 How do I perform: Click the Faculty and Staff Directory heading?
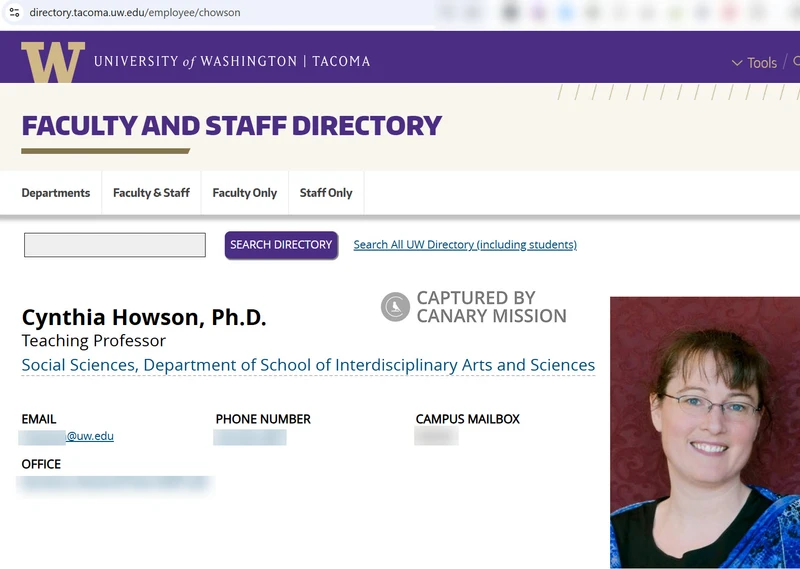click(231, 126)
